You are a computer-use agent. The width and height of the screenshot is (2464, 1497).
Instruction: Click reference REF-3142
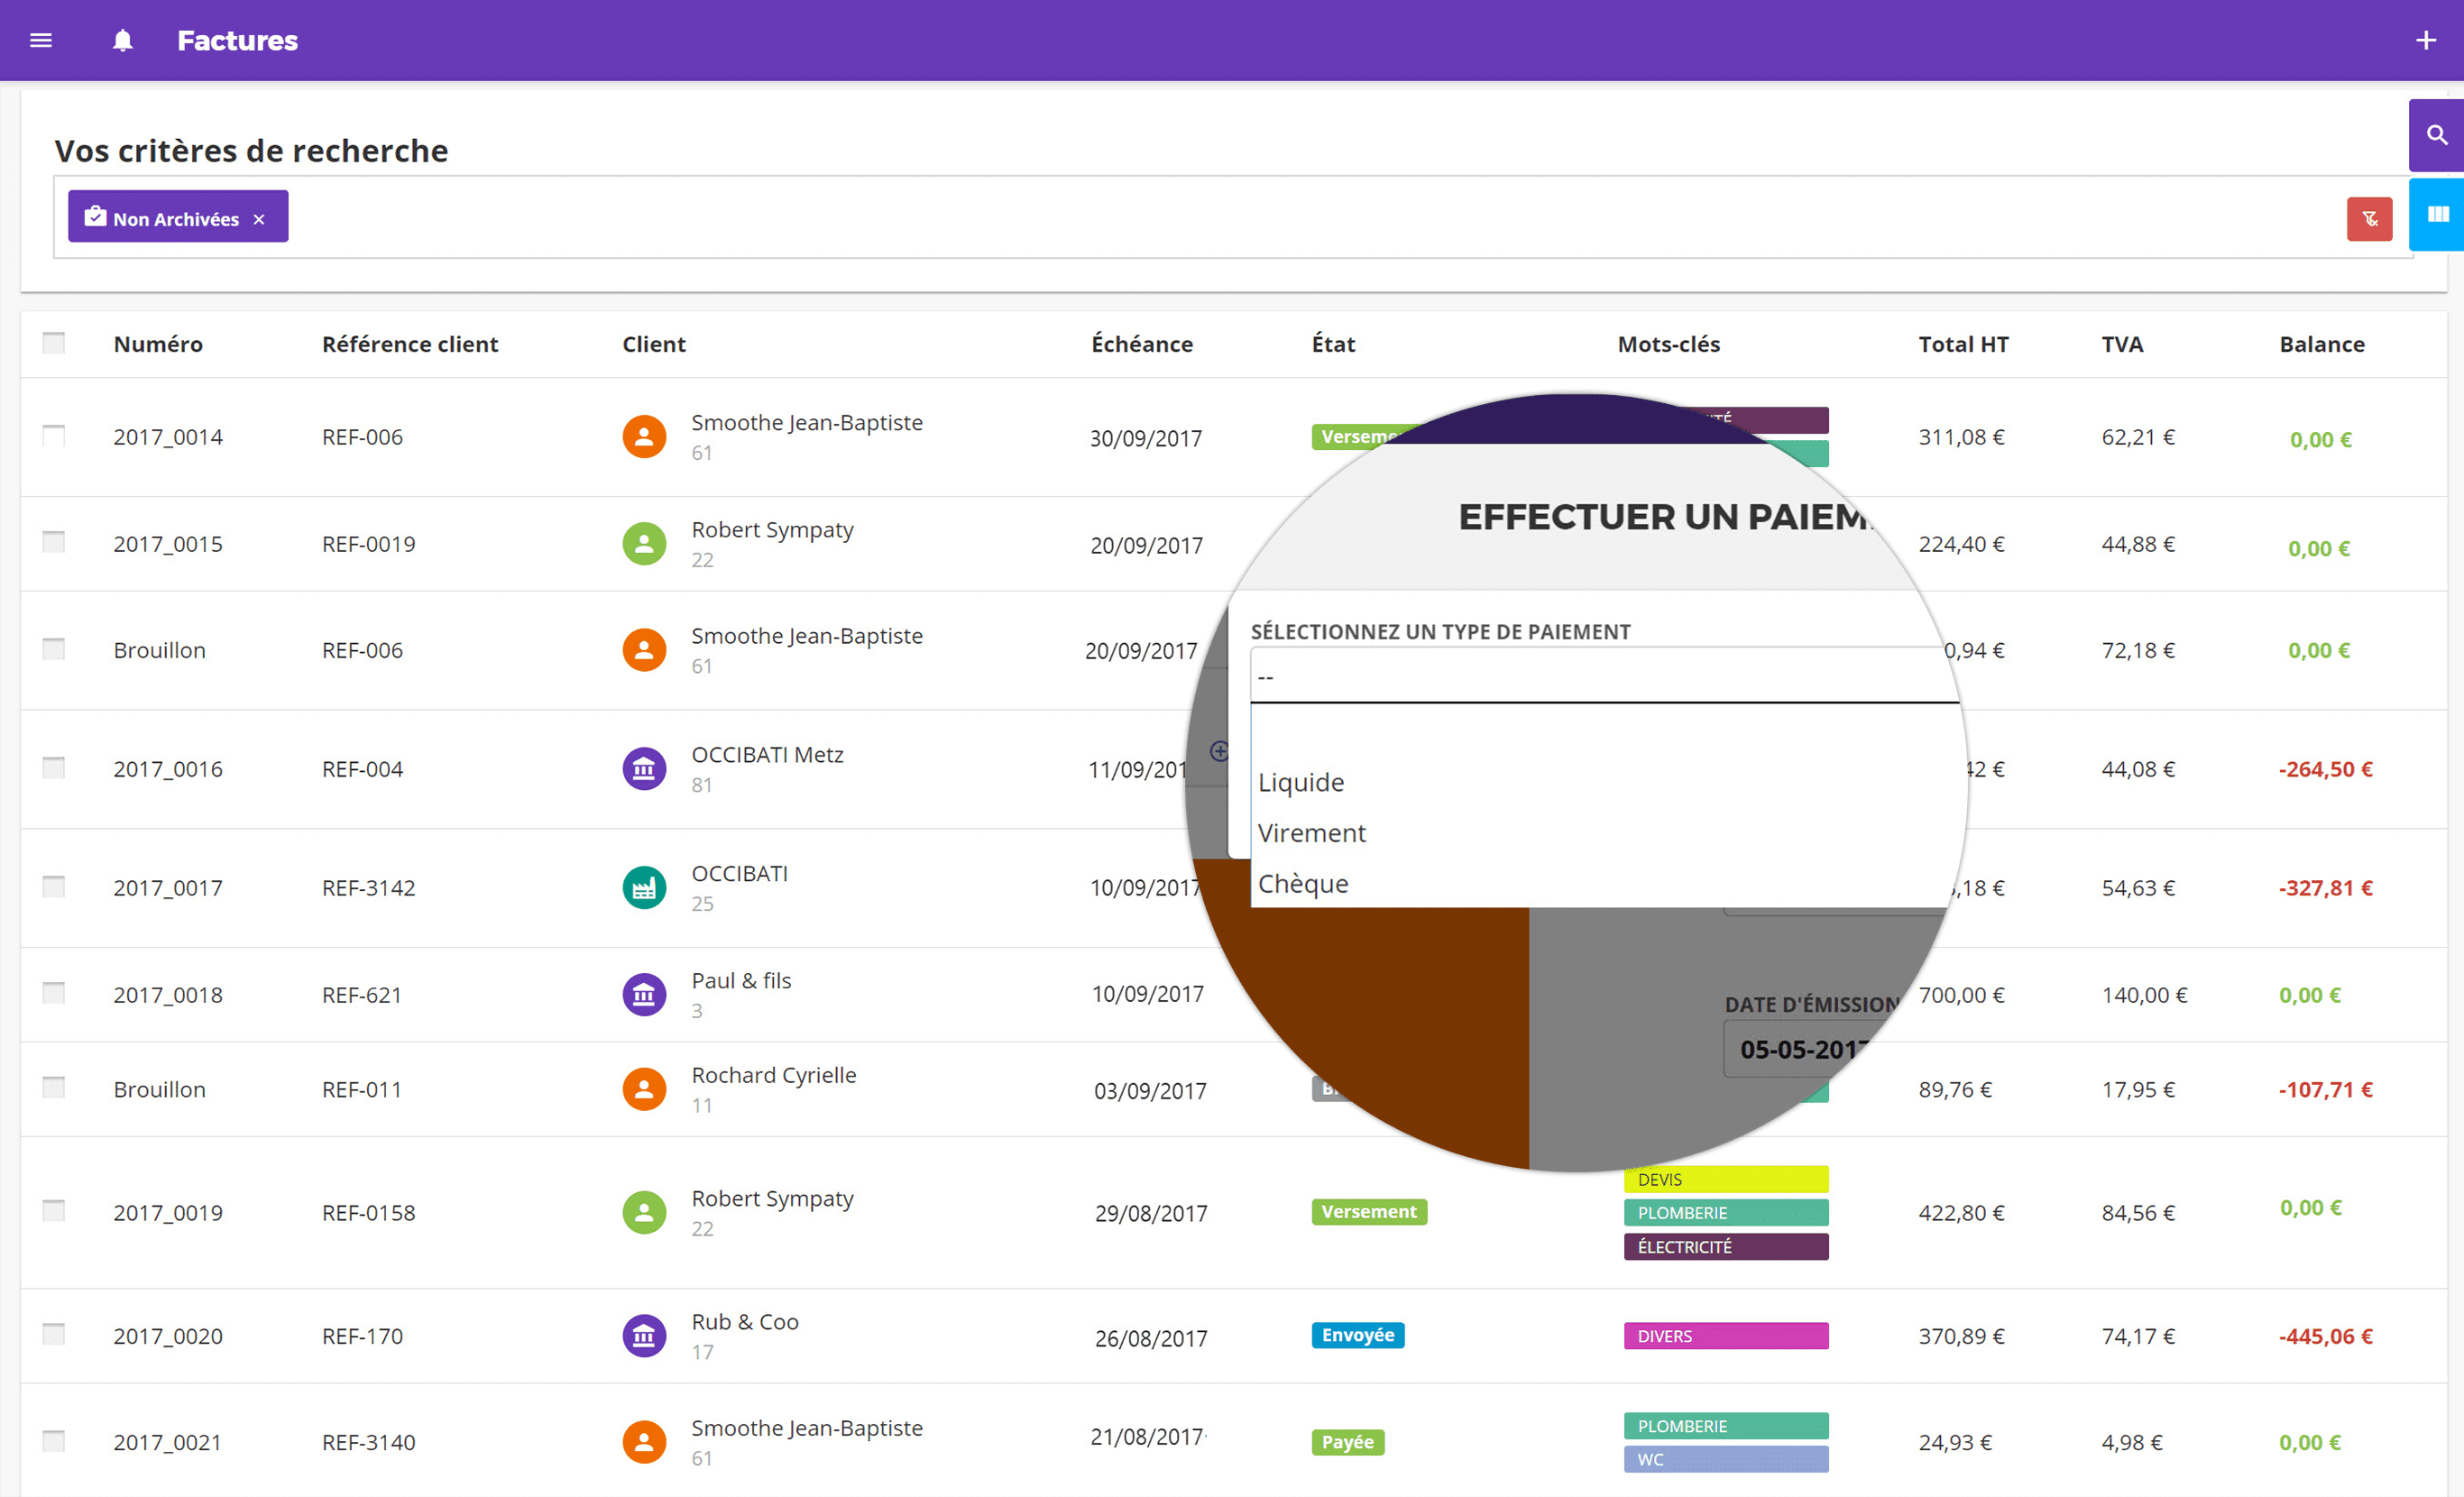pyautogui.click(x=368, y=888)
